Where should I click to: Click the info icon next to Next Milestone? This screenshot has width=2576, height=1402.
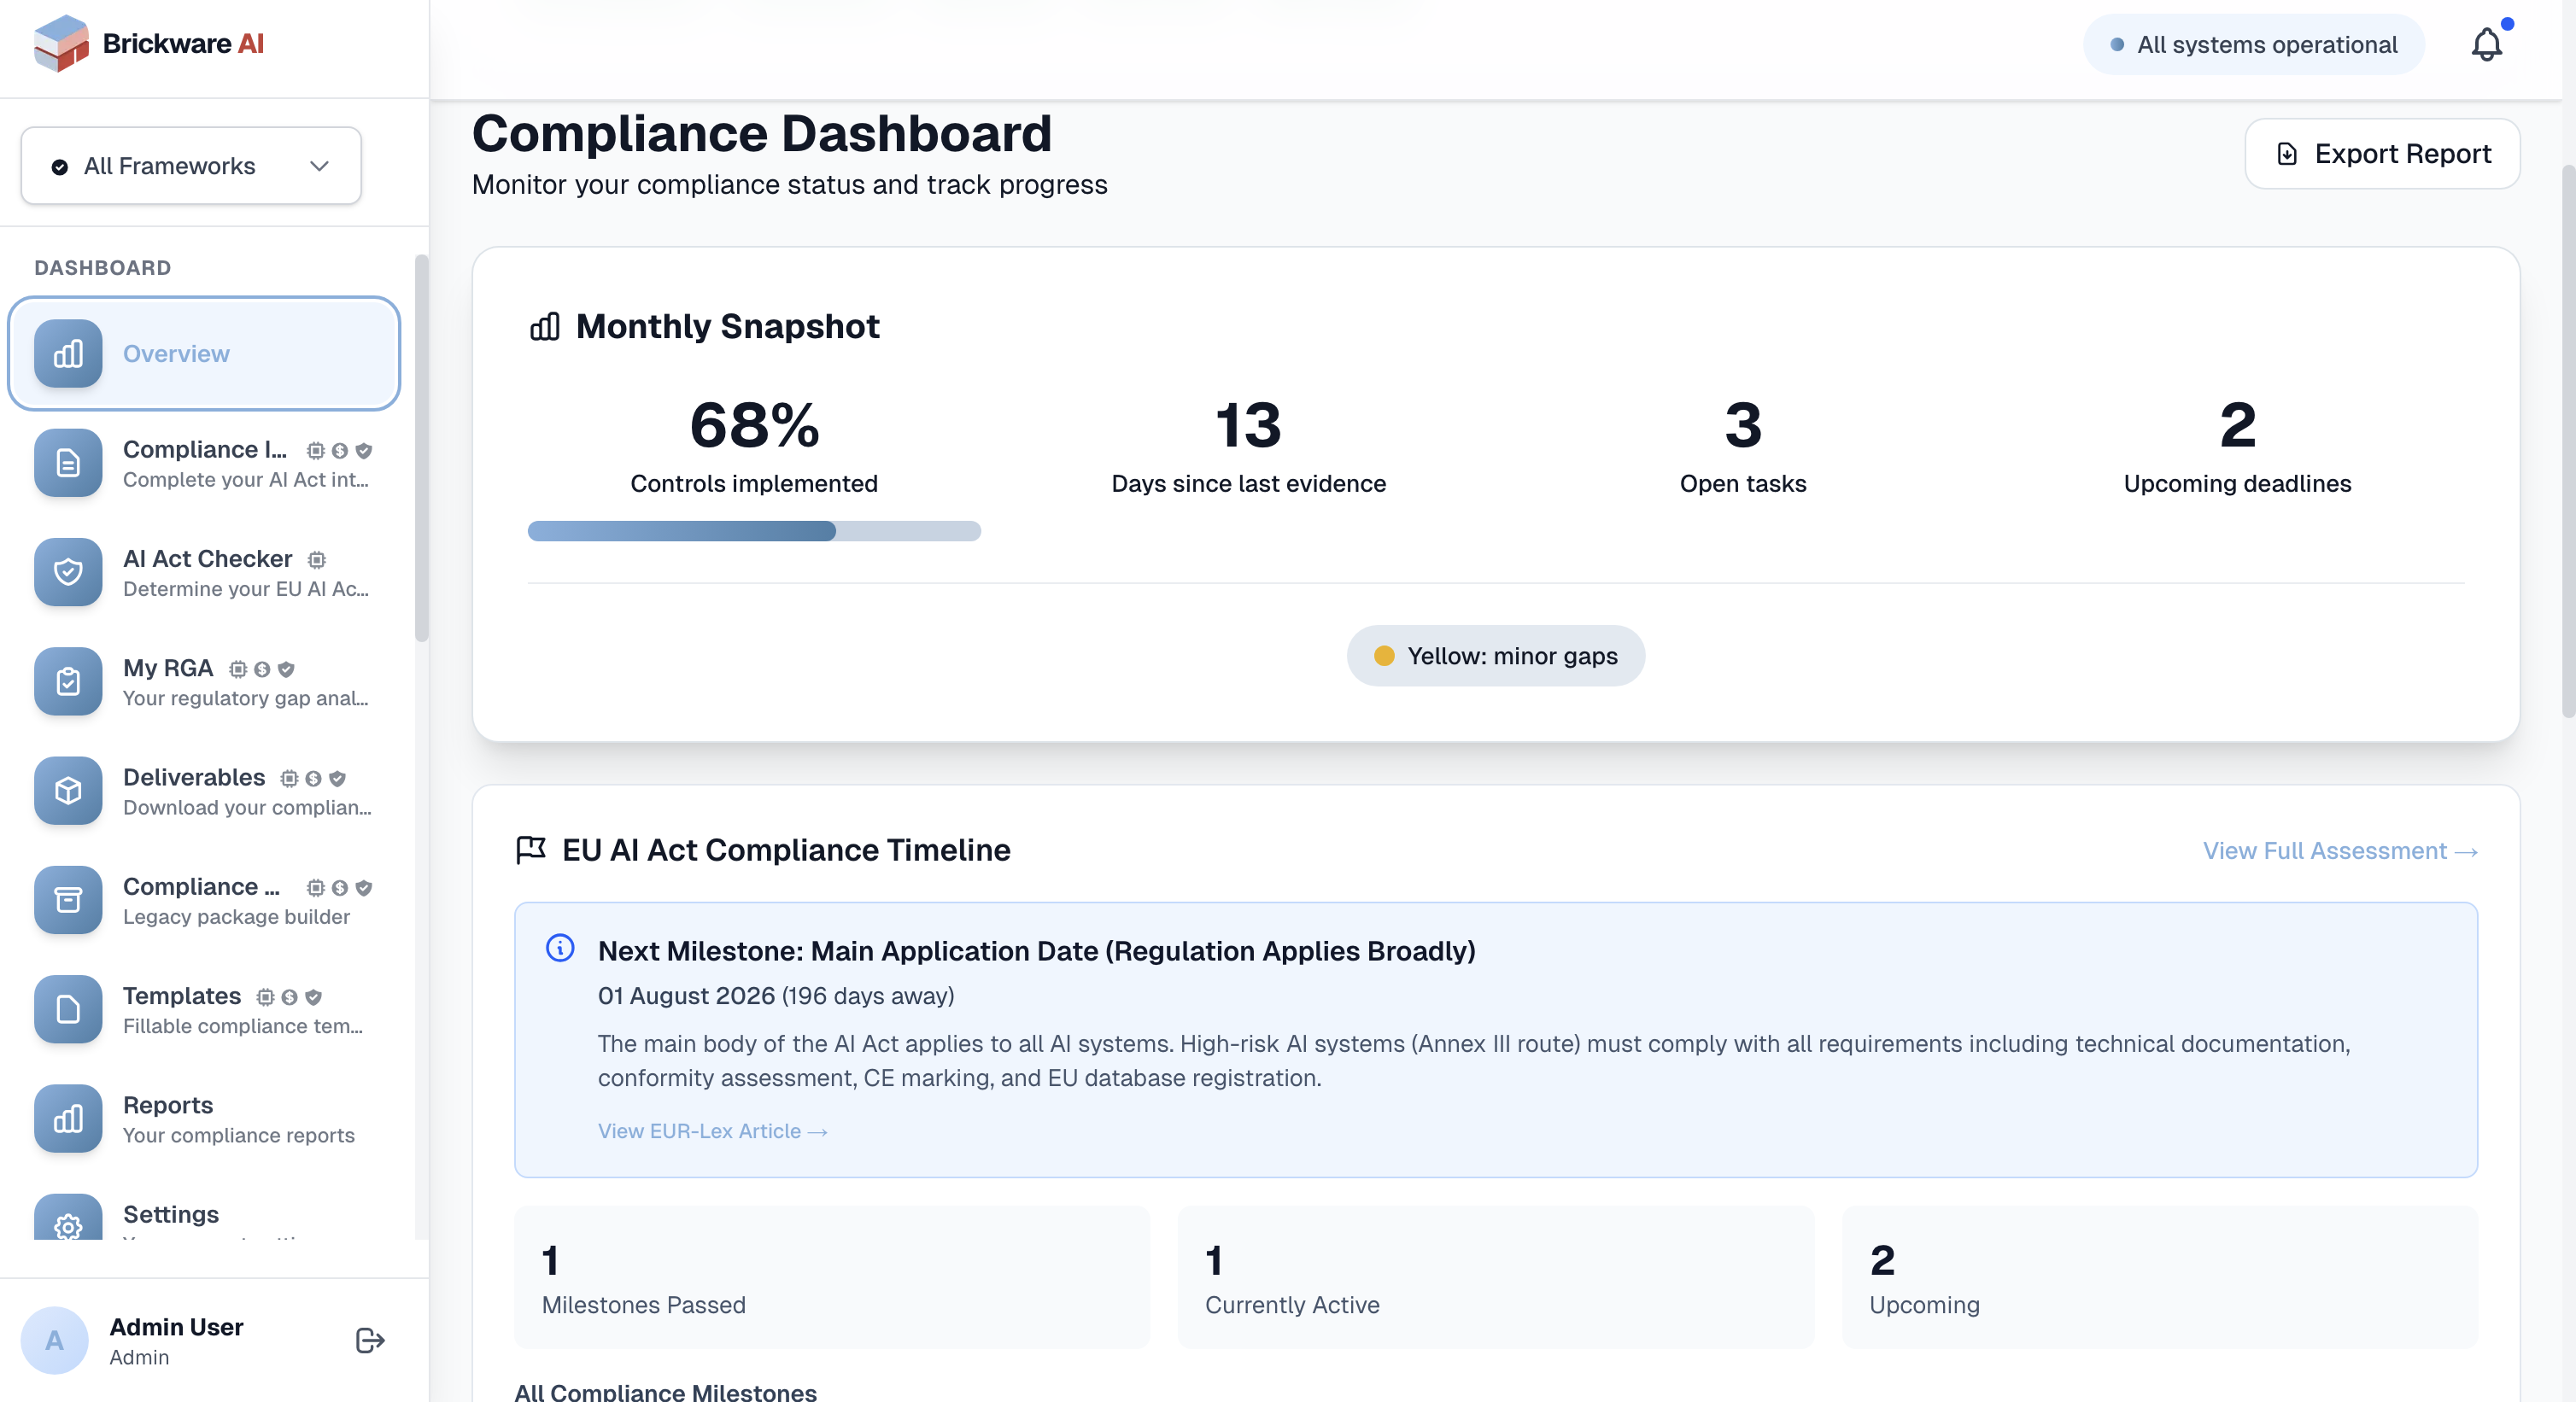click(x=560, y=948)
